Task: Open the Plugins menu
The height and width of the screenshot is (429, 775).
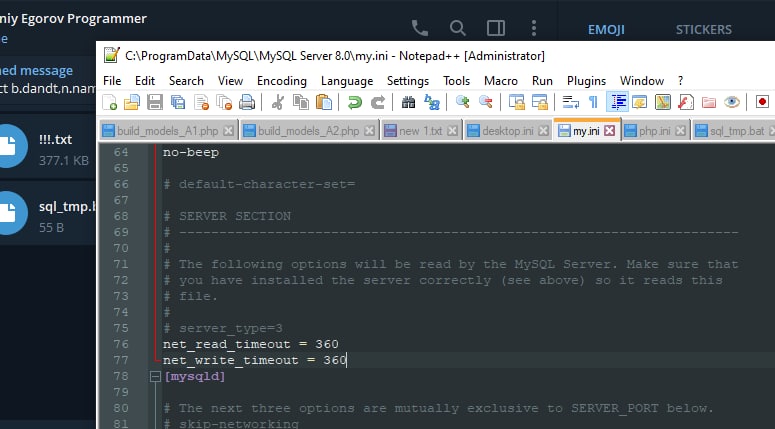Action: pyautogui.click(x=586, y=81)
